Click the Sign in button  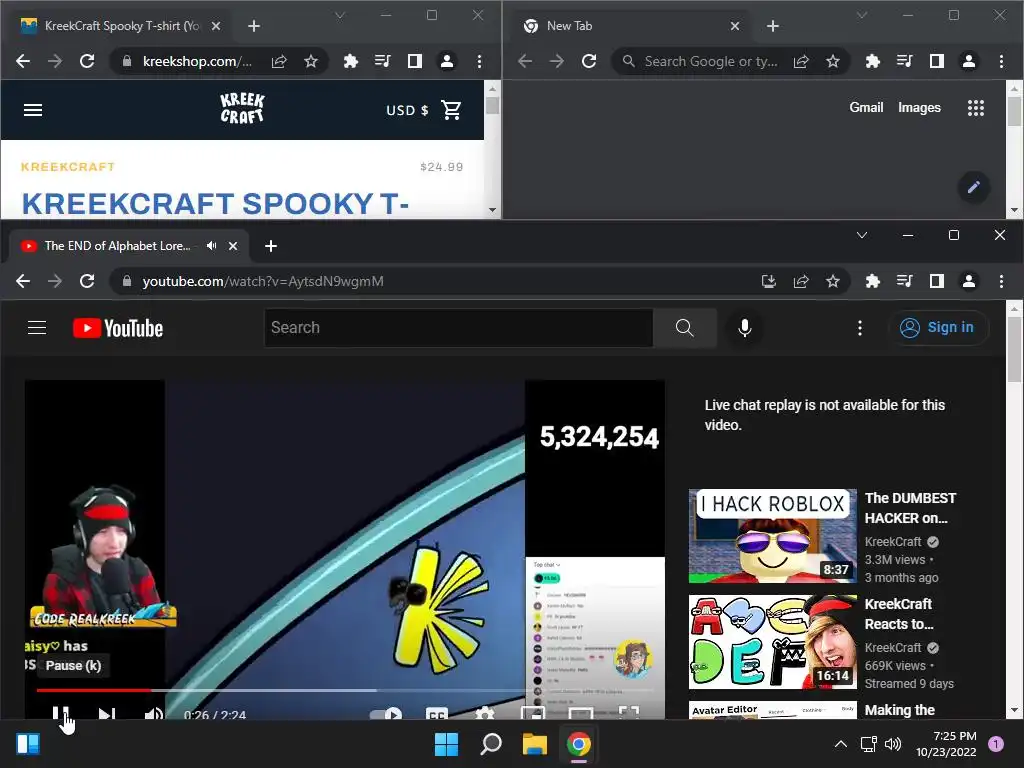[x=938, y=328]
